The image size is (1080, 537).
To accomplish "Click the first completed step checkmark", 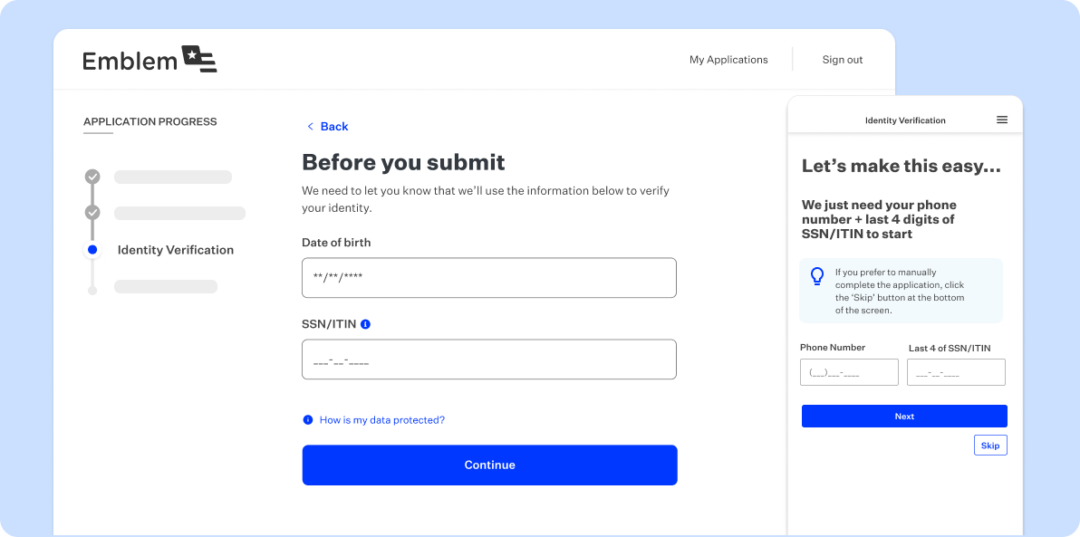I will tap(92, 177).
